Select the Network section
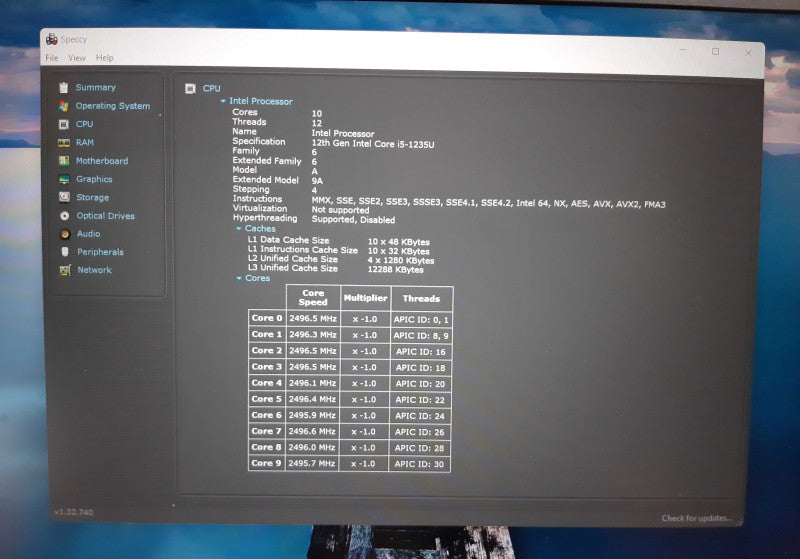The height and width of the screenshot is (559, 800). [94, 270]
